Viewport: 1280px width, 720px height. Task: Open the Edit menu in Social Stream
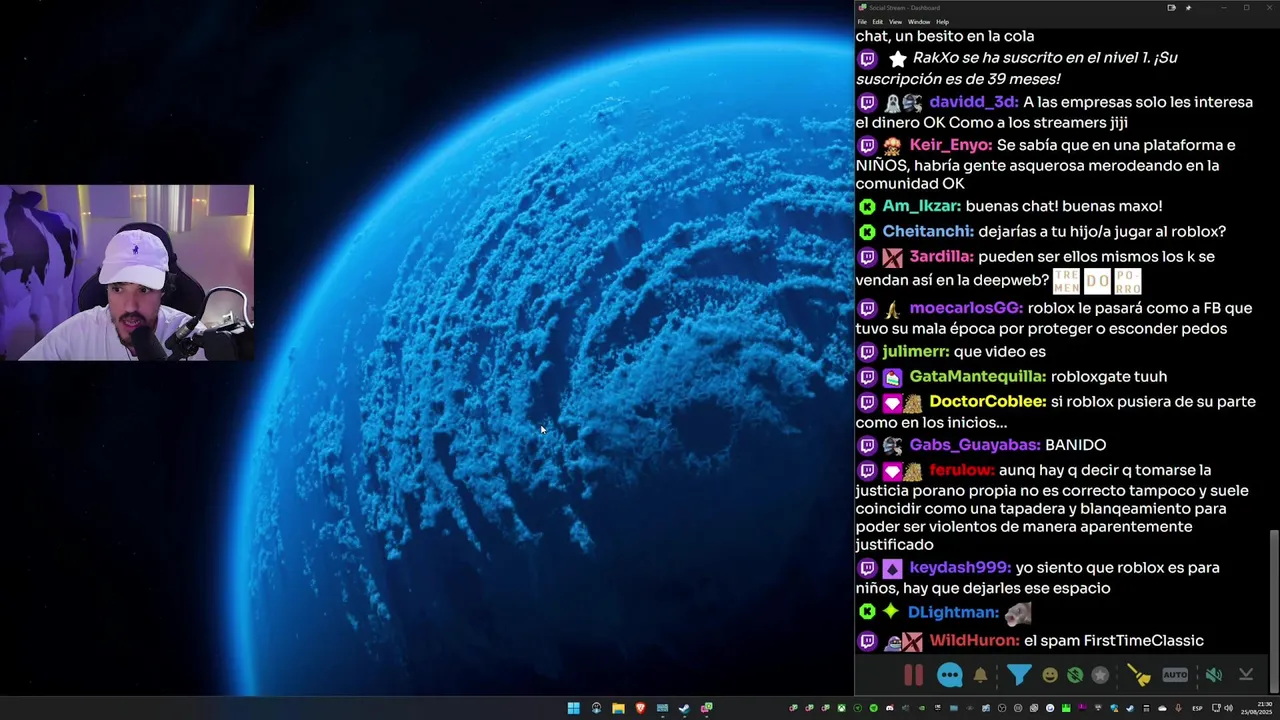877,22
